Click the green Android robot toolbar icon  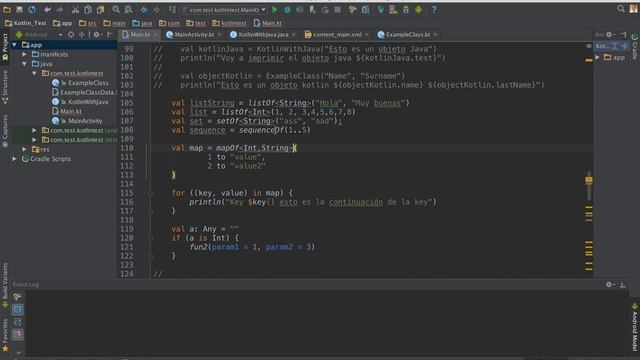[x=418, y=9]
